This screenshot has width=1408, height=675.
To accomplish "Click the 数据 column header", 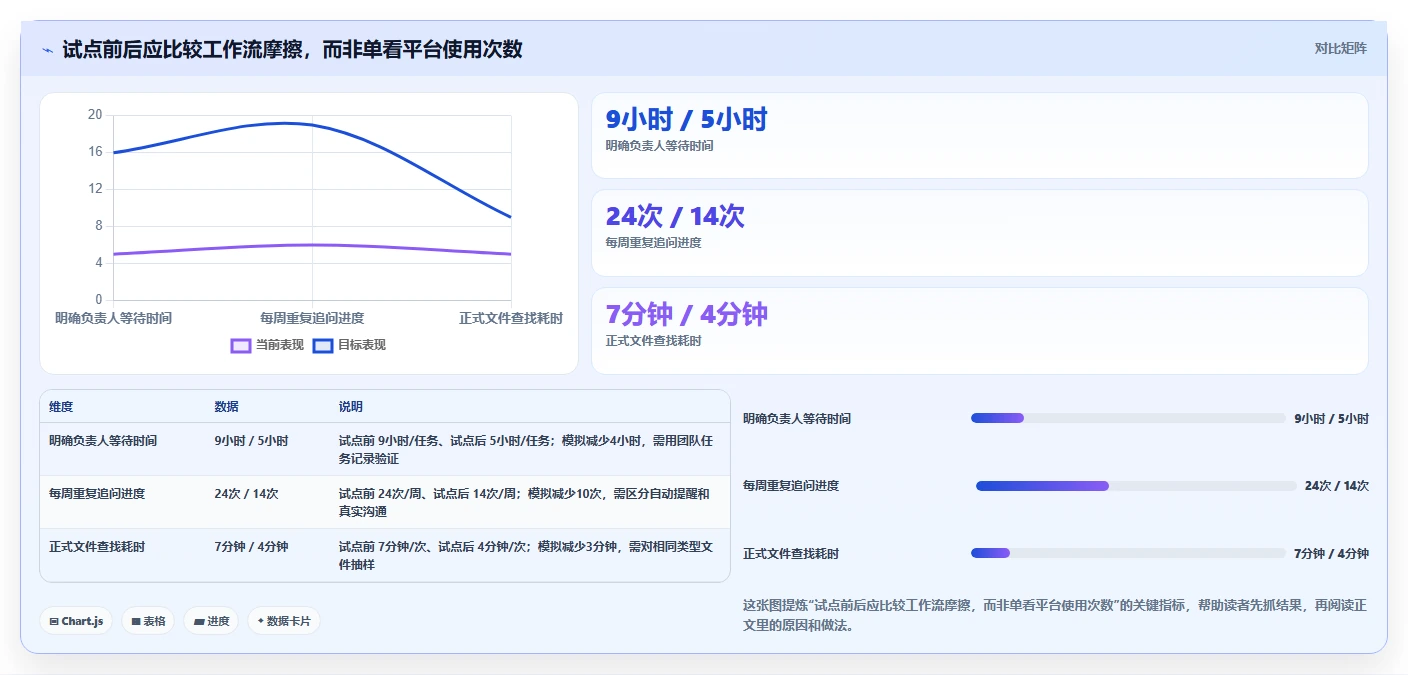I will coord(226,407).
